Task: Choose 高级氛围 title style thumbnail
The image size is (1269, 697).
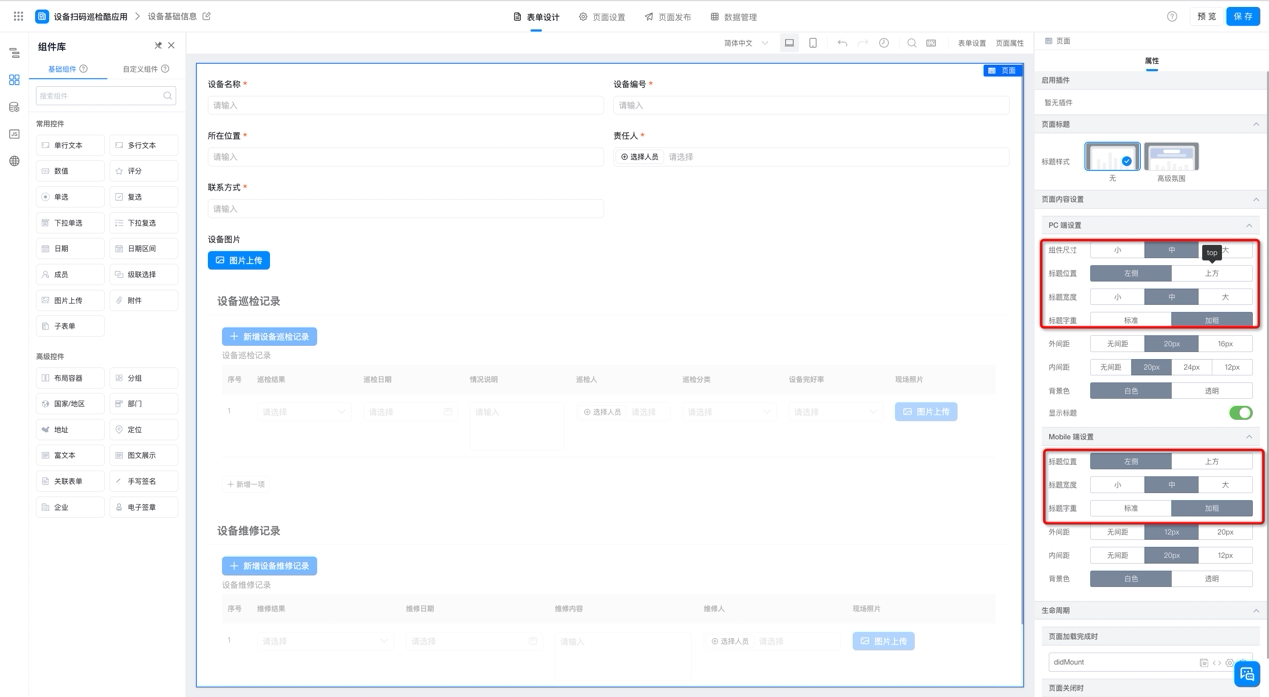Action: click(1171, 157)
